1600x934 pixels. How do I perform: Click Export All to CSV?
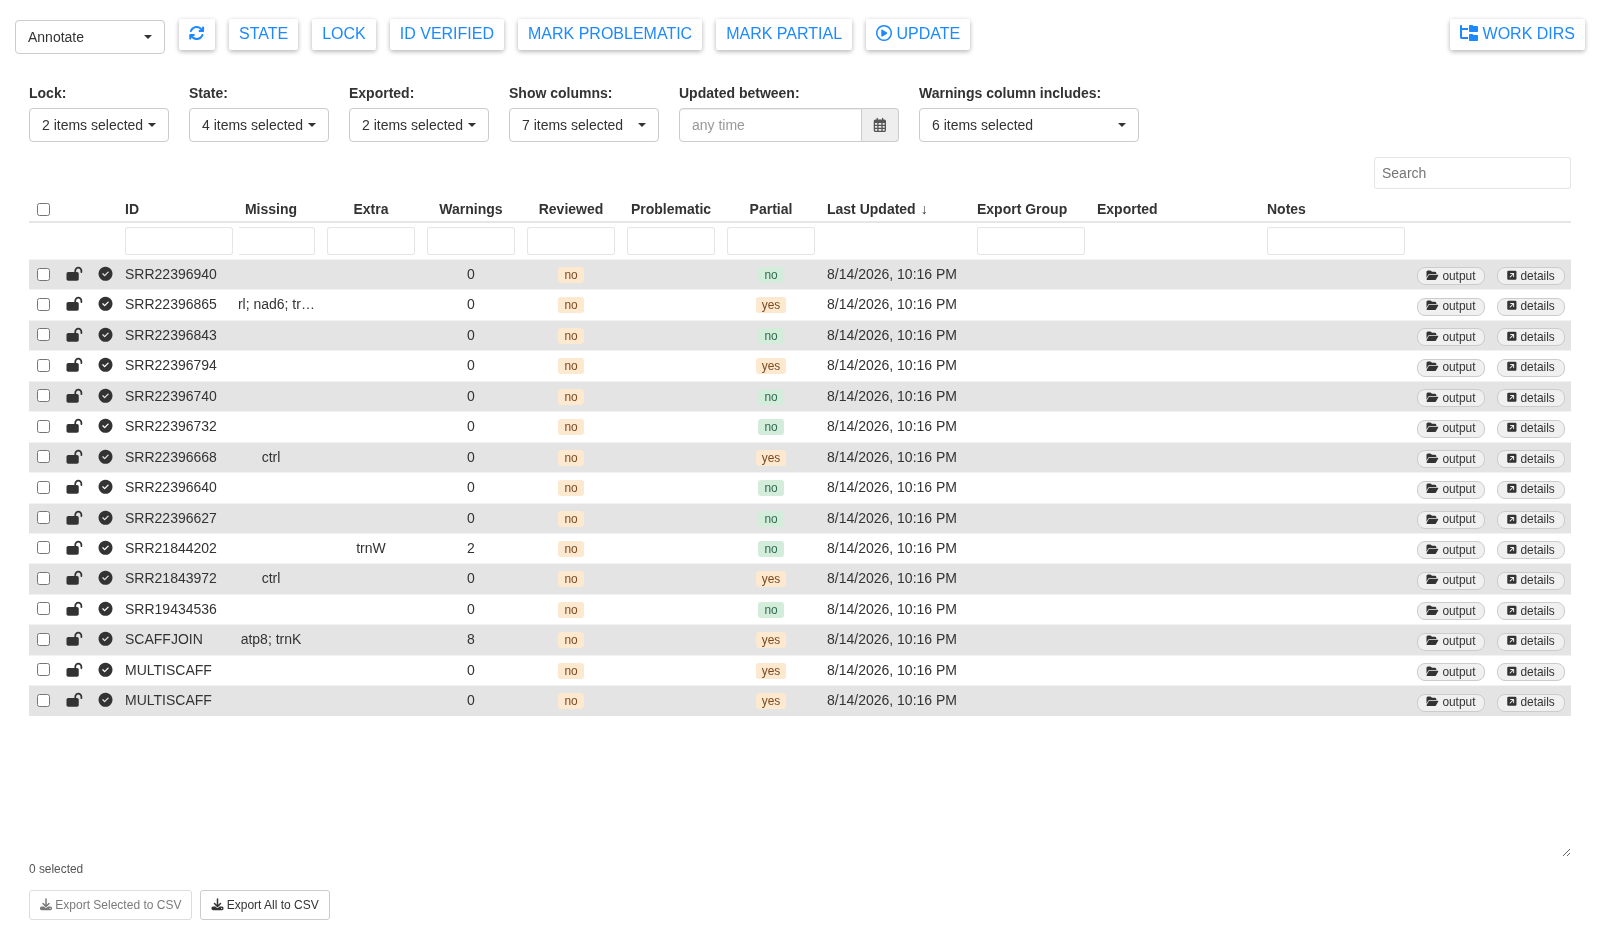point(265,905)
